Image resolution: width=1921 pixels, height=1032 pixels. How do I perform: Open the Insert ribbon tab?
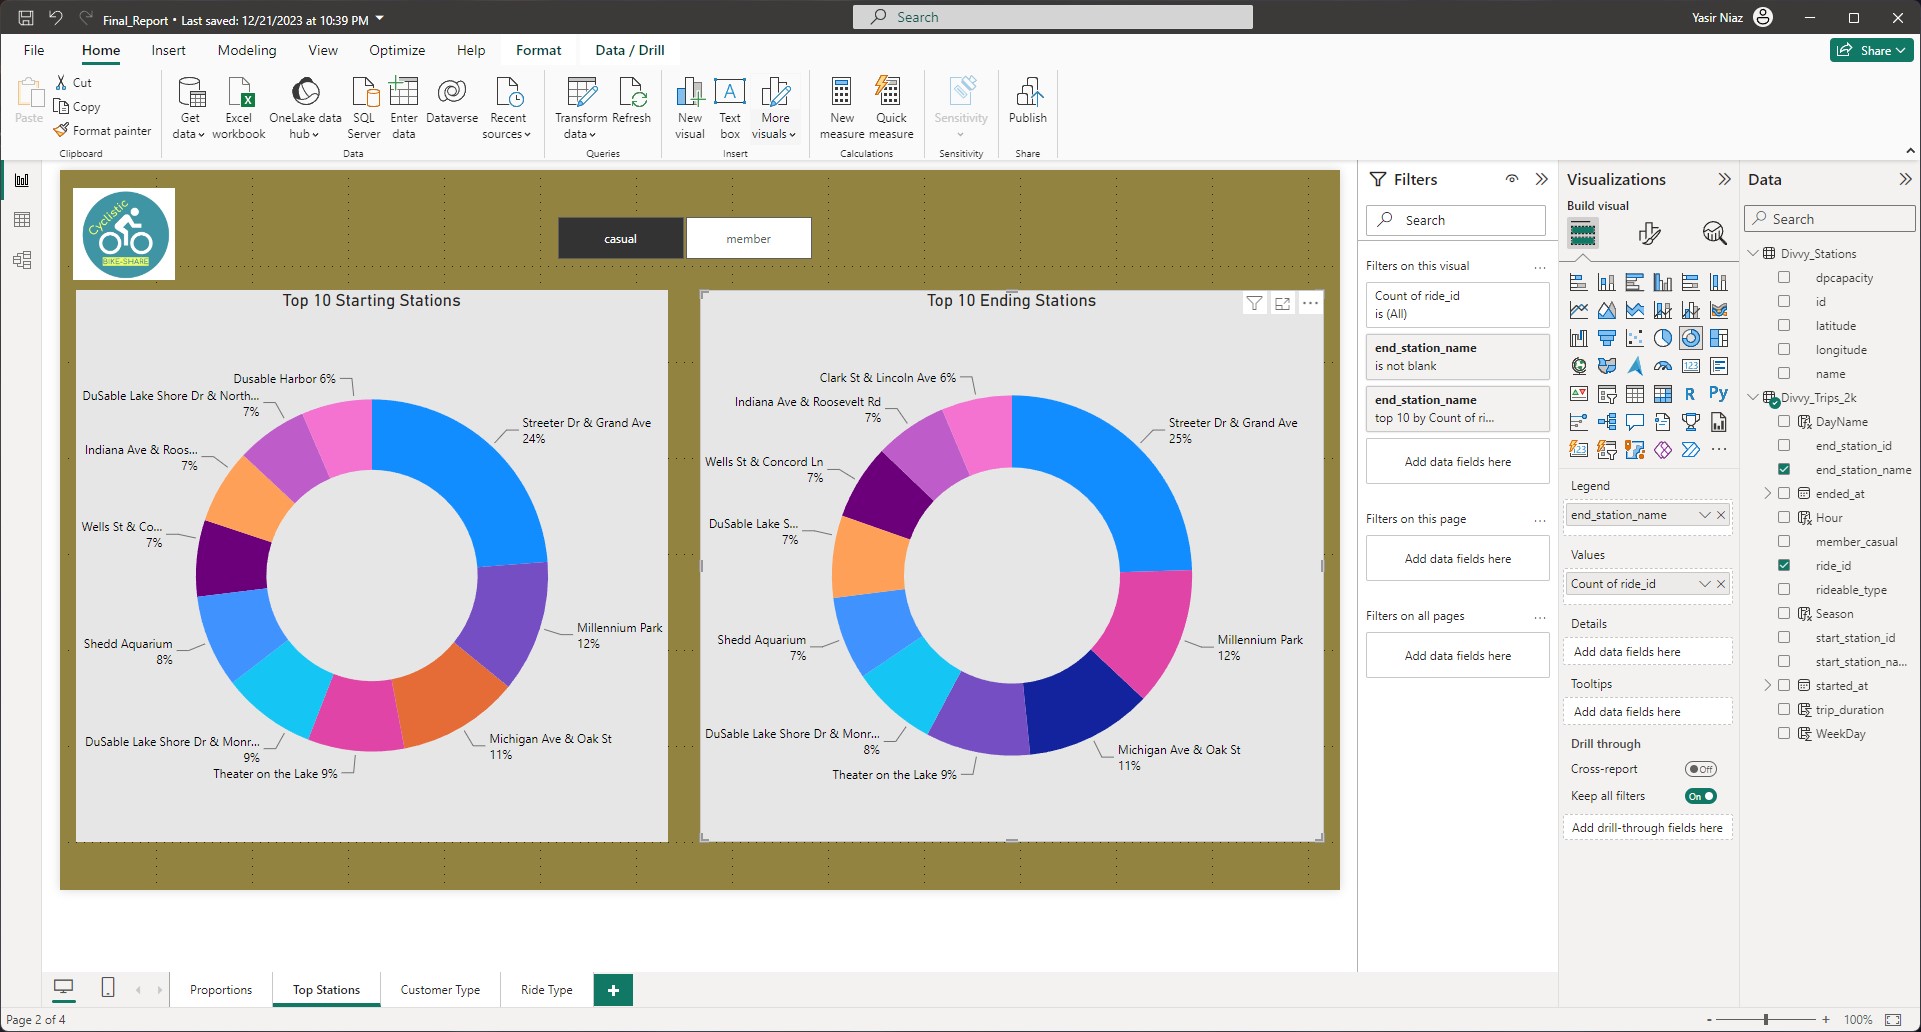168,50
